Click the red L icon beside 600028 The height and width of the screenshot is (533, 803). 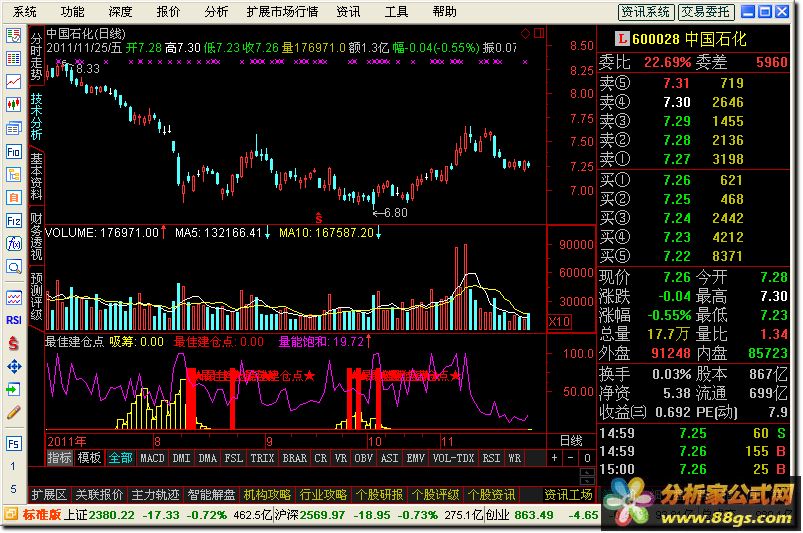click(621, 39)
